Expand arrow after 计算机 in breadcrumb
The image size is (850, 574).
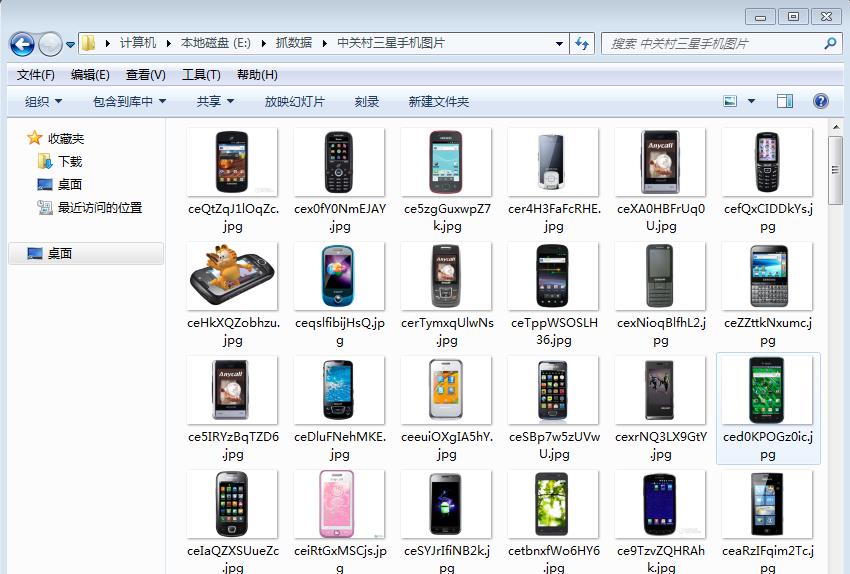(169, 43)
